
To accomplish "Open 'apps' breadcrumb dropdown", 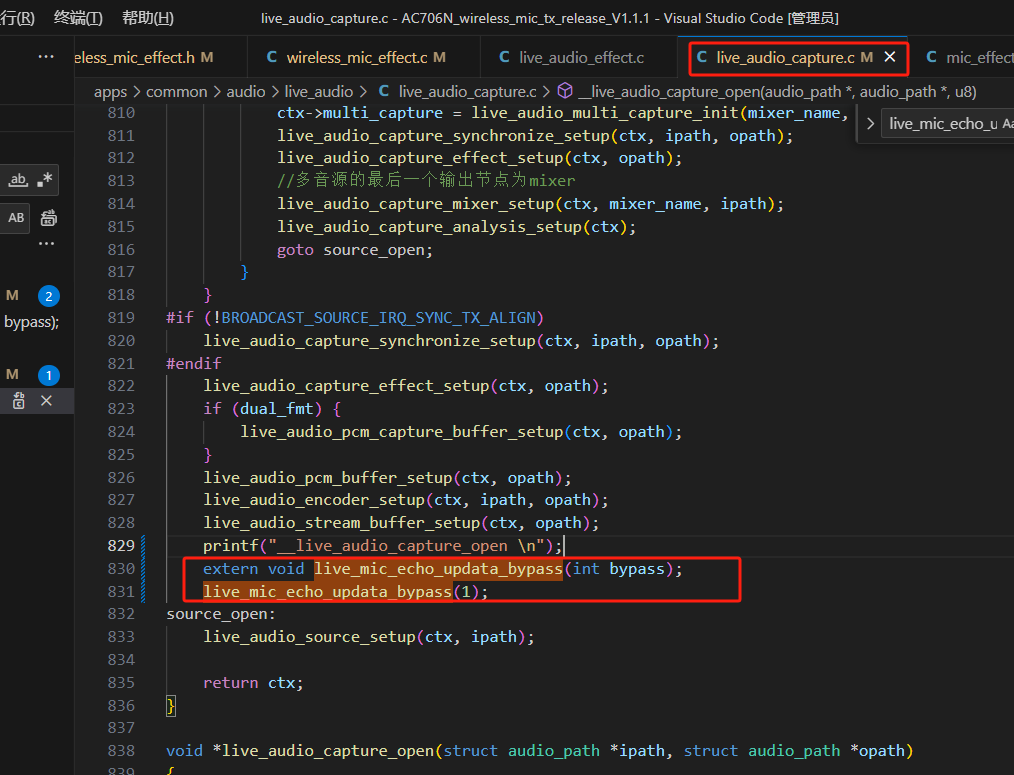I will (x=111, y=92).
